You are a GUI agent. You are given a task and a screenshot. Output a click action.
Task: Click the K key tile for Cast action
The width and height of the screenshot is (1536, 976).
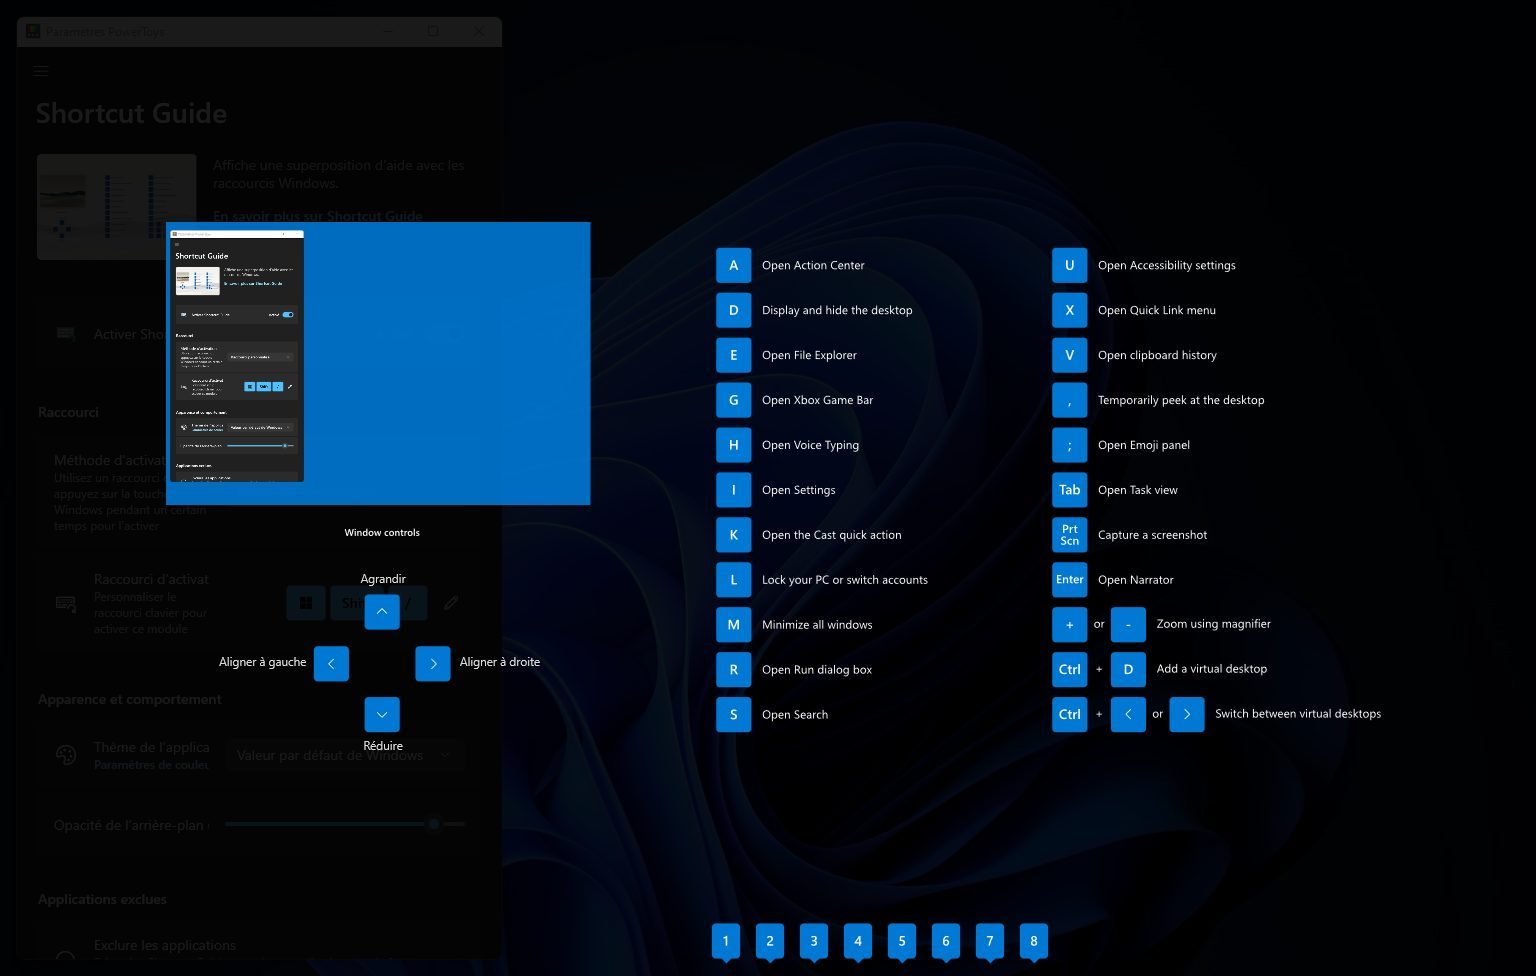point(733,535)
